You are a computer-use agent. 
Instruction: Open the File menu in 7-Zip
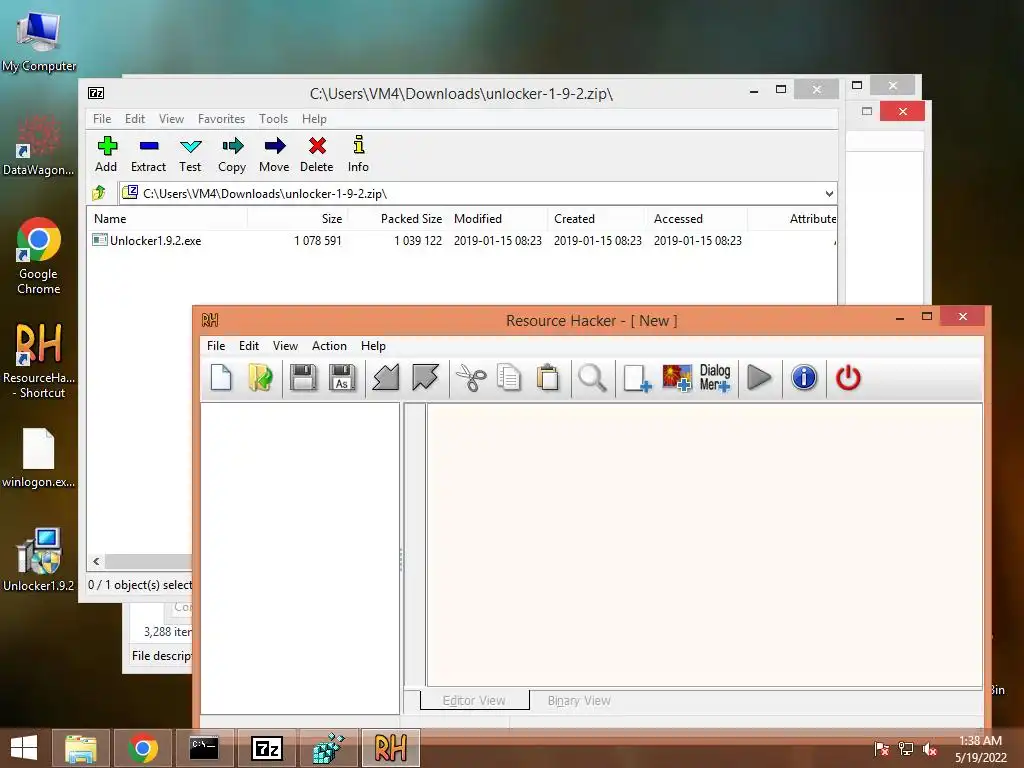[102, 119]
